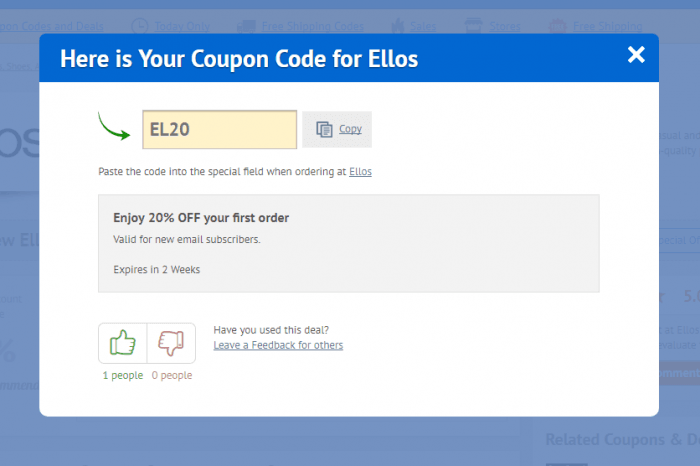Click the copy pages icon beside the code
This screenshot has height=466, width=700.
coord(324,129)
